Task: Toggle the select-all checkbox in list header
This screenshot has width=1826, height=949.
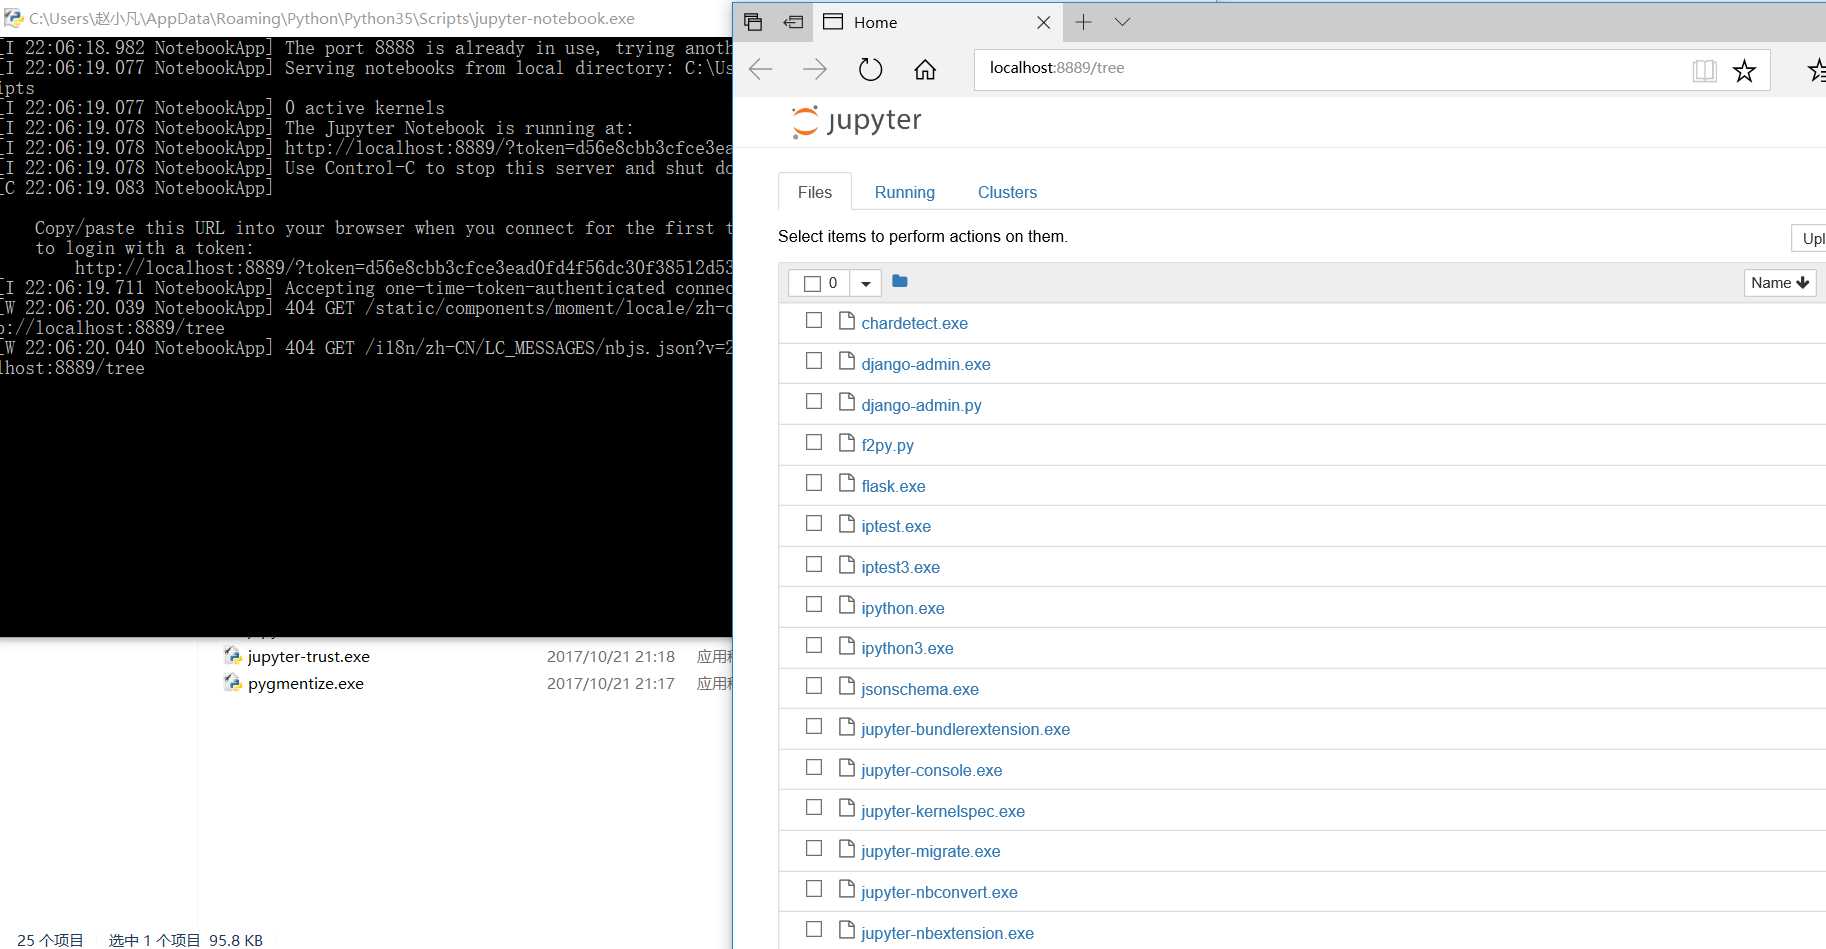Action: [x=812, y=284]
